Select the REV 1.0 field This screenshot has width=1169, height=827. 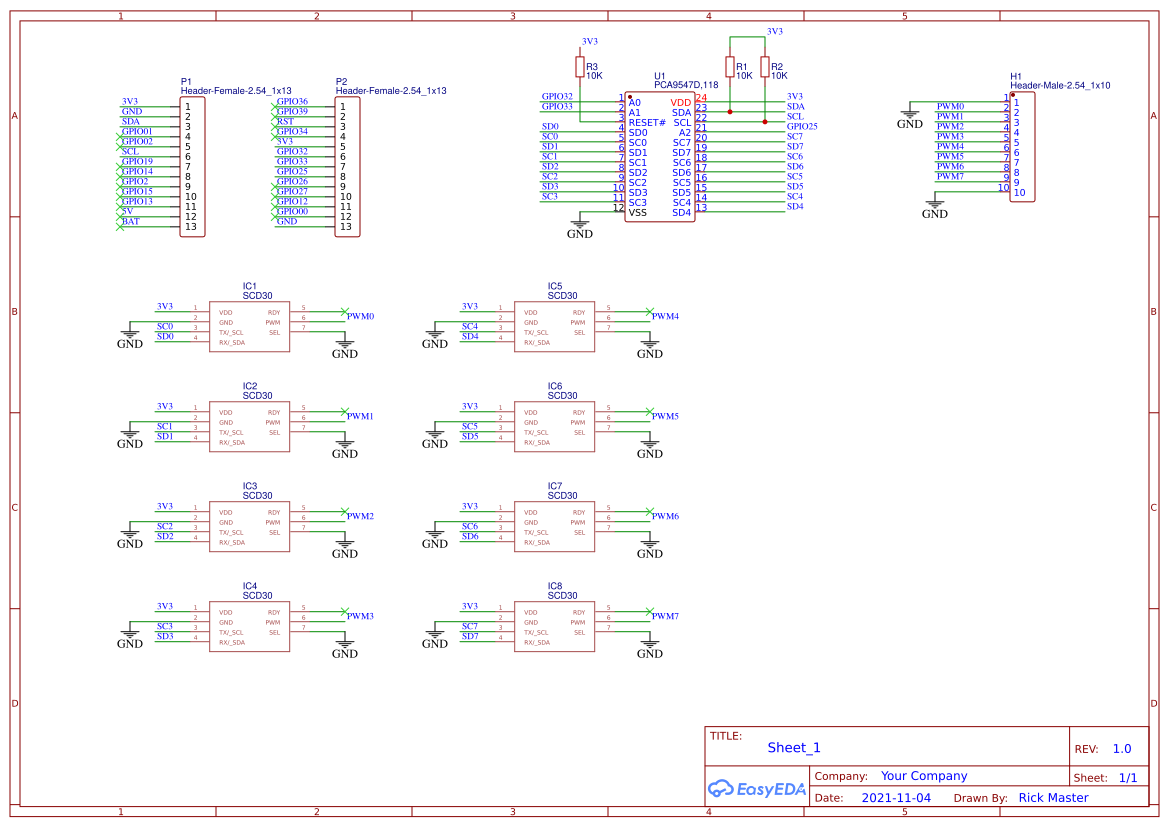1120,747
